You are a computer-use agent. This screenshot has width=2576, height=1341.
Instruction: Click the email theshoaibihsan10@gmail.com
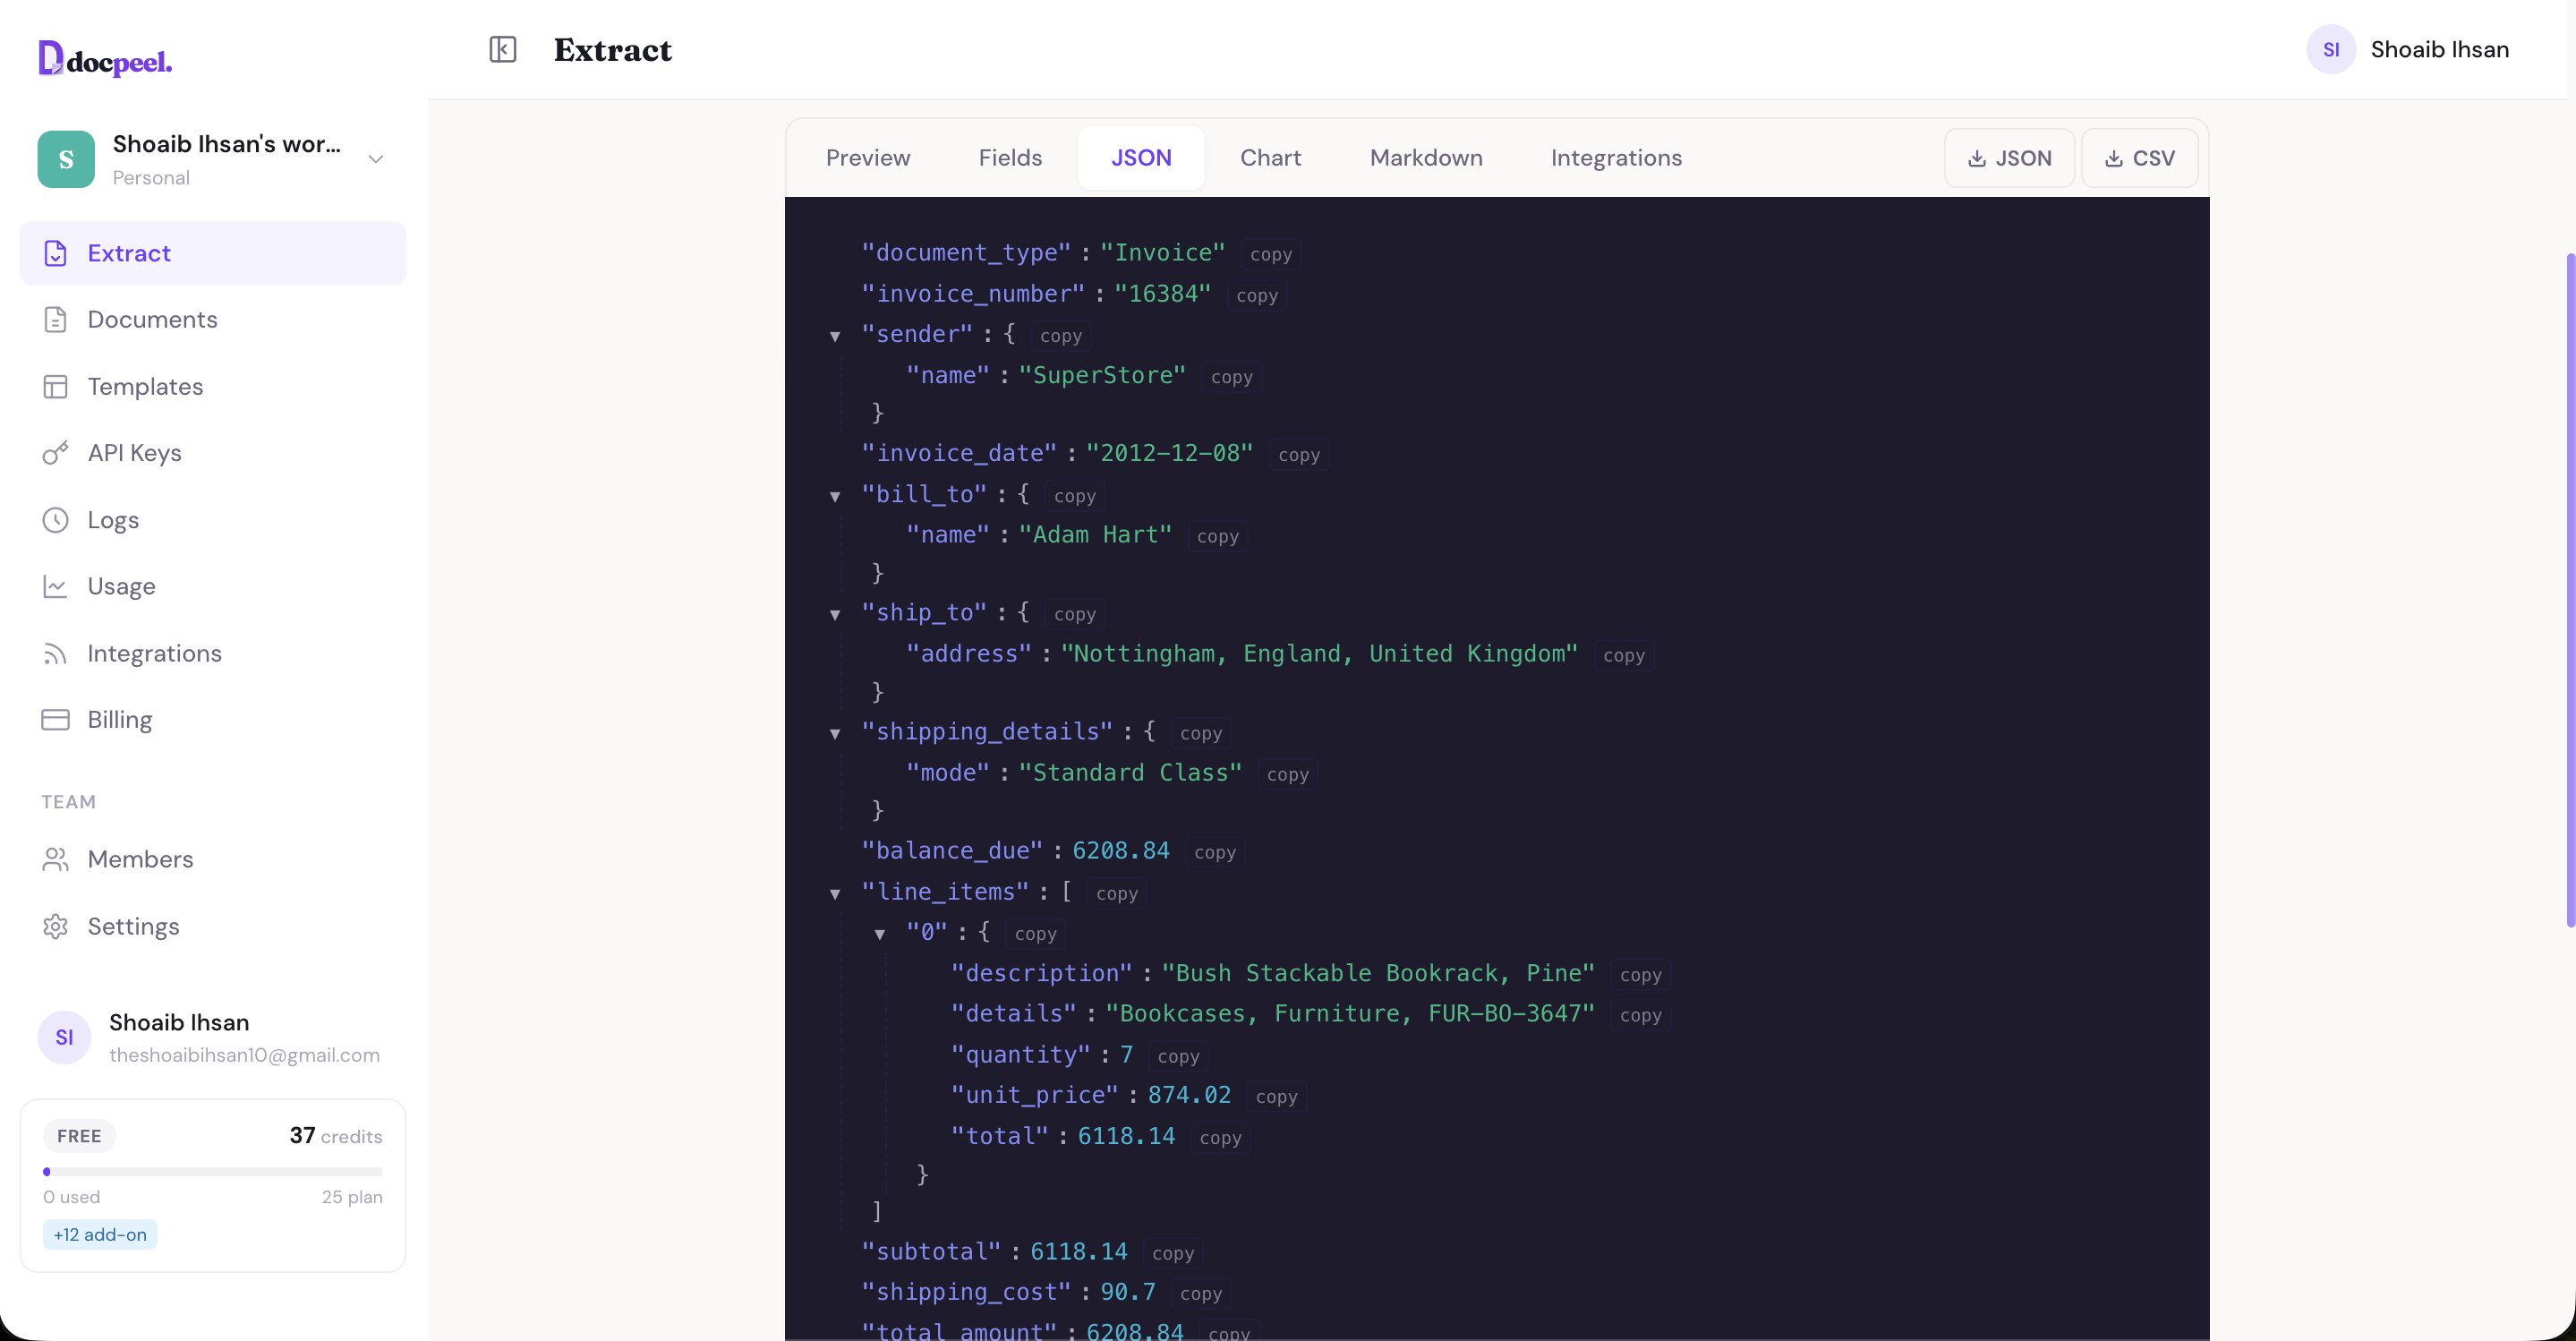click(x=244, y=1055)
